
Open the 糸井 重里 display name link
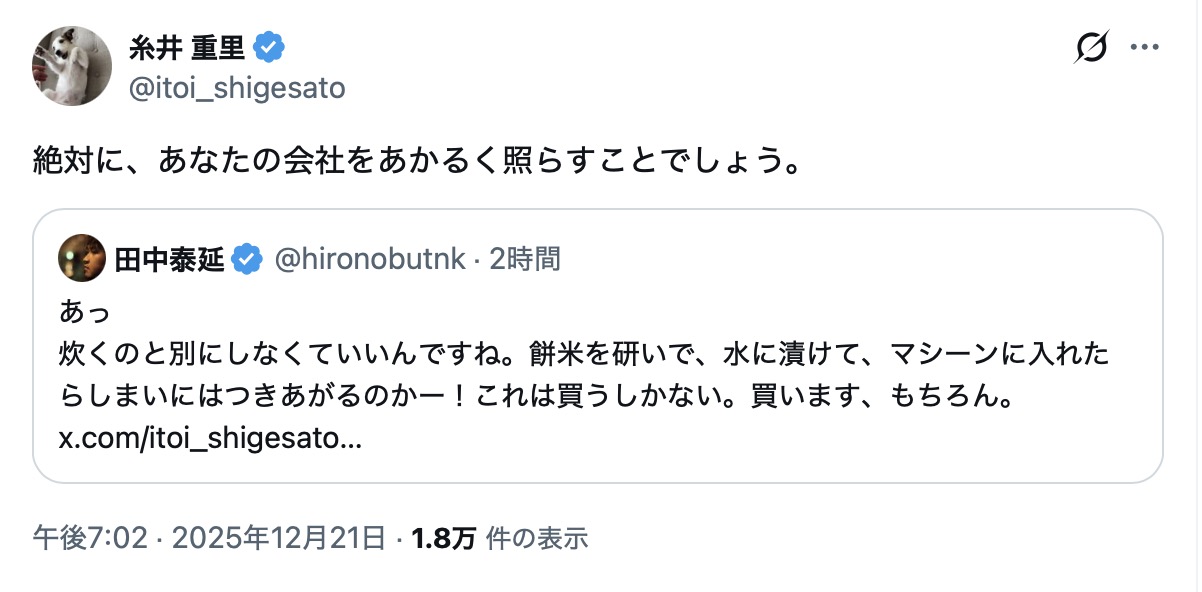(186, 47)
